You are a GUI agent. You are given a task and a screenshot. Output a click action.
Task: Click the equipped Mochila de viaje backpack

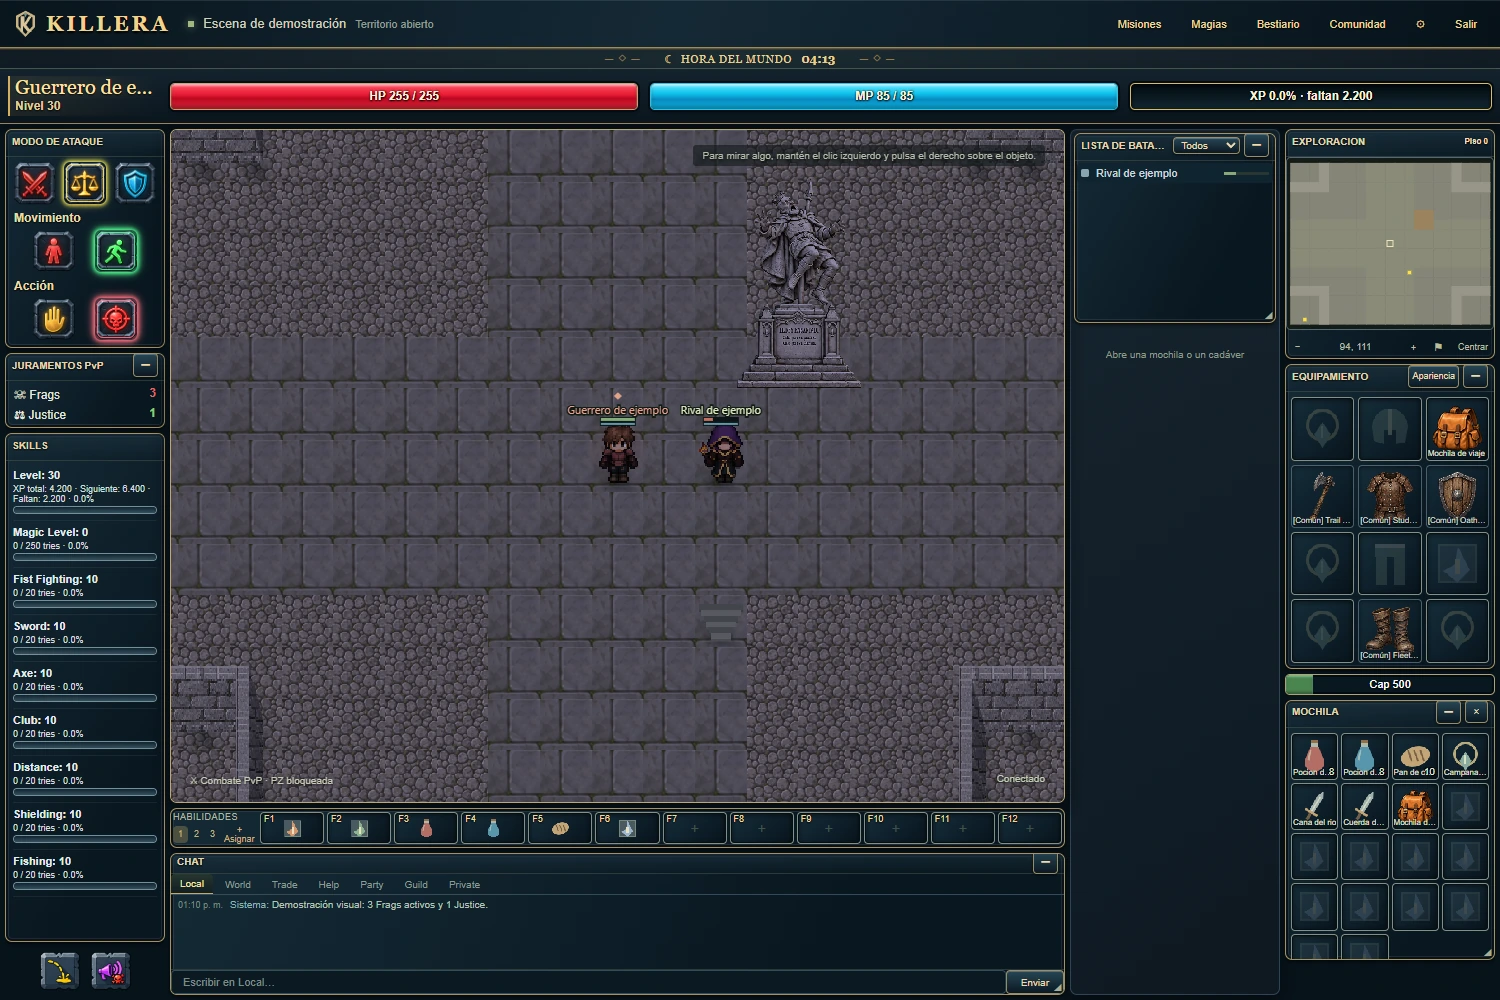[1457, 429]
